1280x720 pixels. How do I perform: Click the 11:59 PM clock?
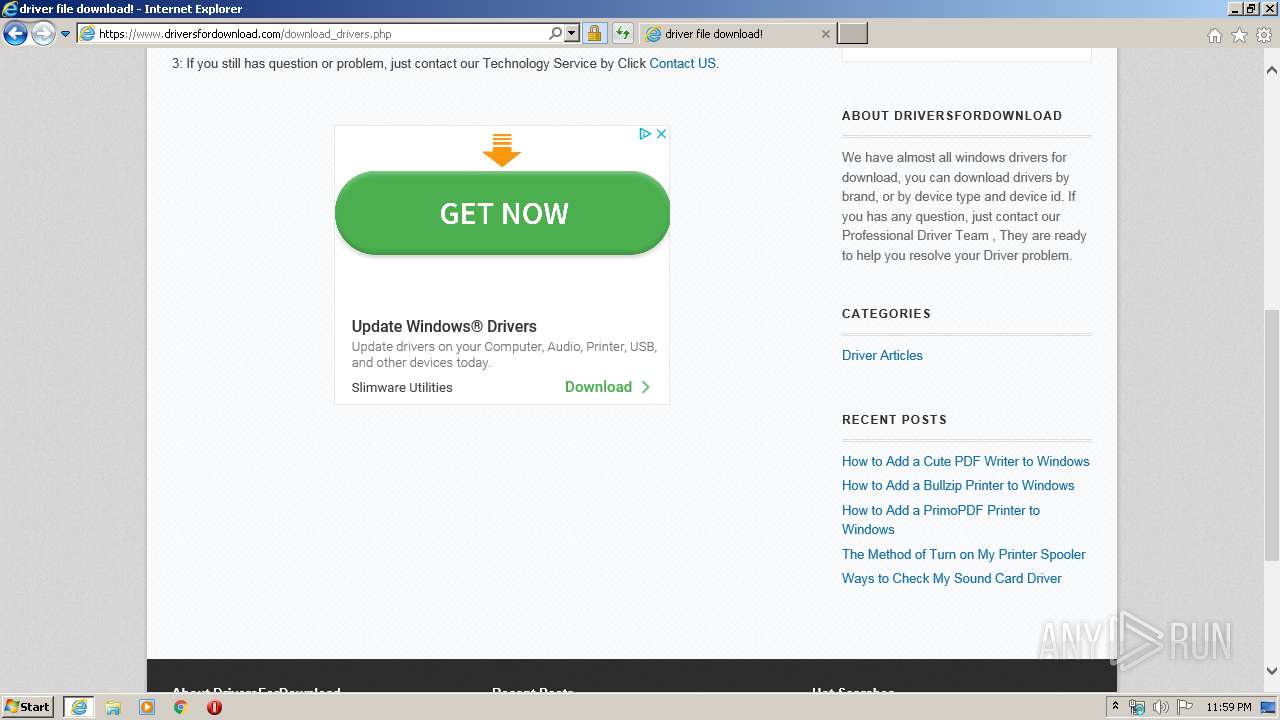click(x=1229, y=707)
